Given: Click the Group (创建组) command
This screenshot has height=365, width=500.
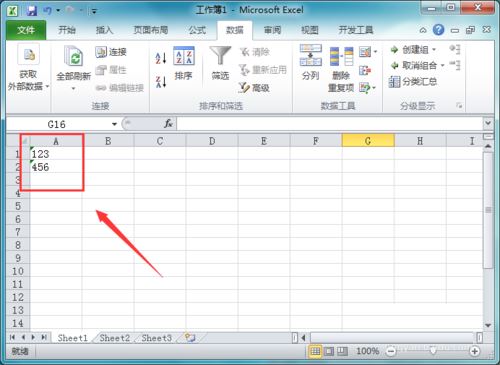Looking at the screenshot, I should click(409, 50).
